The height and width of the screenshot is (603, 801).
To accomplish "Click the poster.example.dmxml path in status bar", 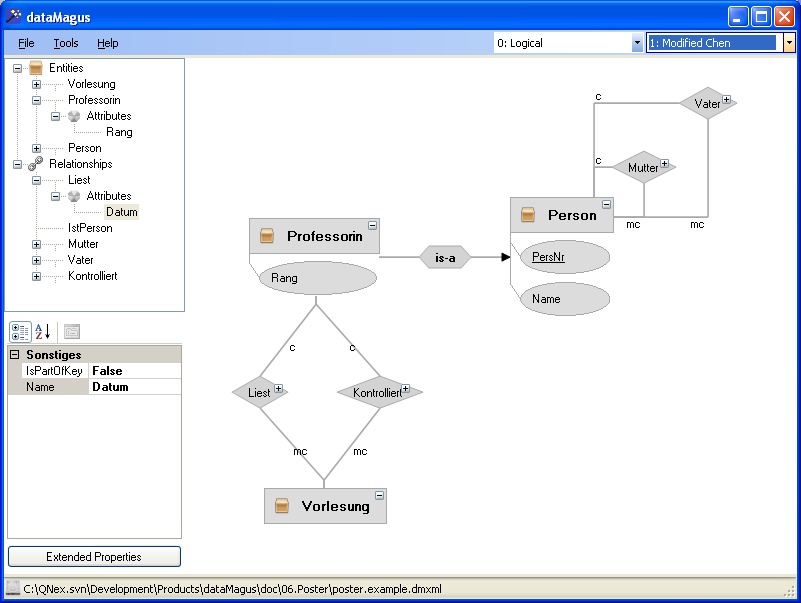I will 232,589.
